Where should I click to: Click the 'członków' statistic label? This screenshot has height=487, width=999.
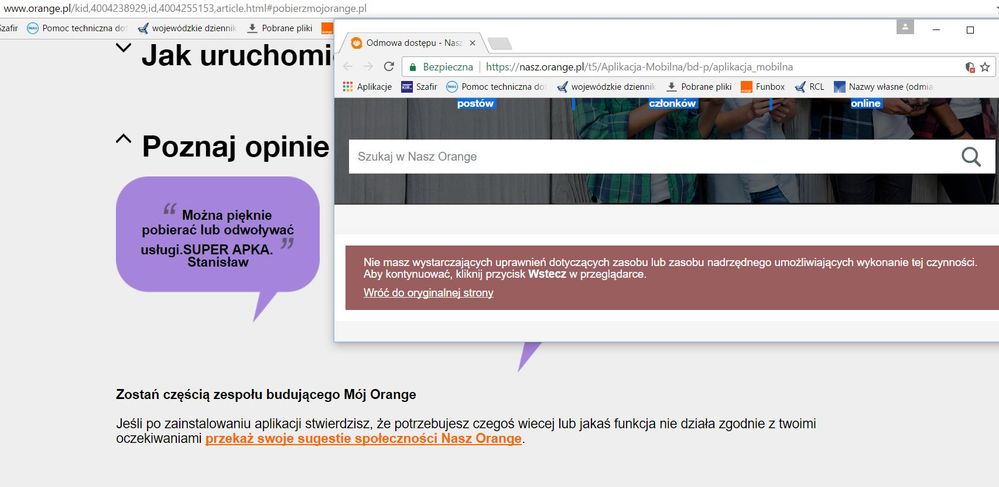point(672,103)
